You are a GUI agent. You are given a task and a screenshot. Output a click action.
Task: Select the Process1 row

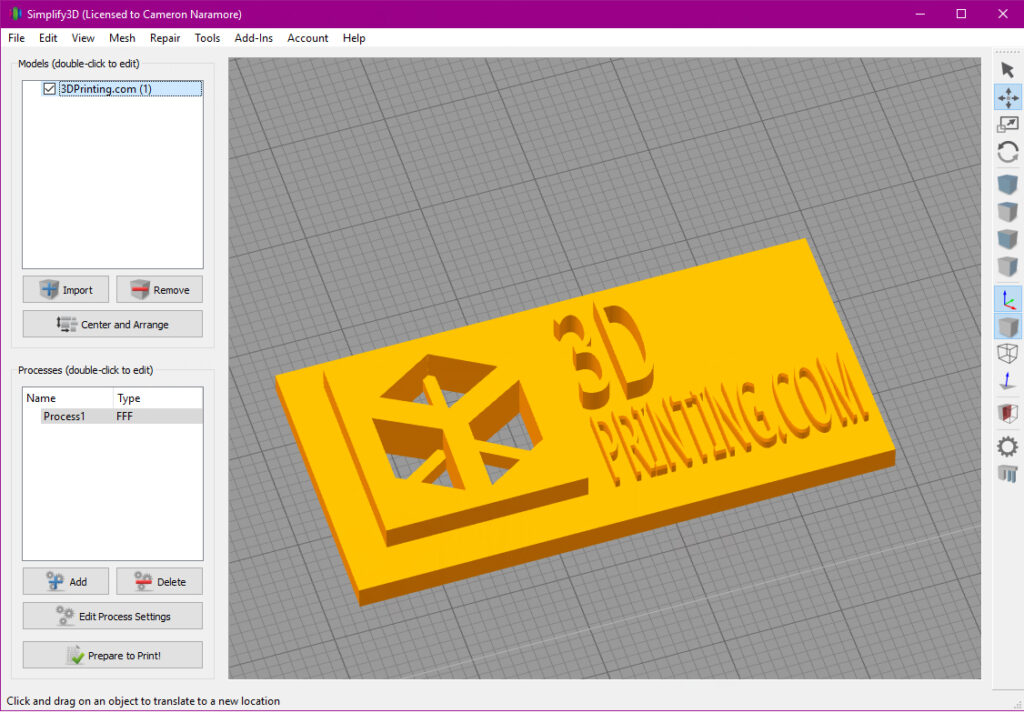(121, 416)
